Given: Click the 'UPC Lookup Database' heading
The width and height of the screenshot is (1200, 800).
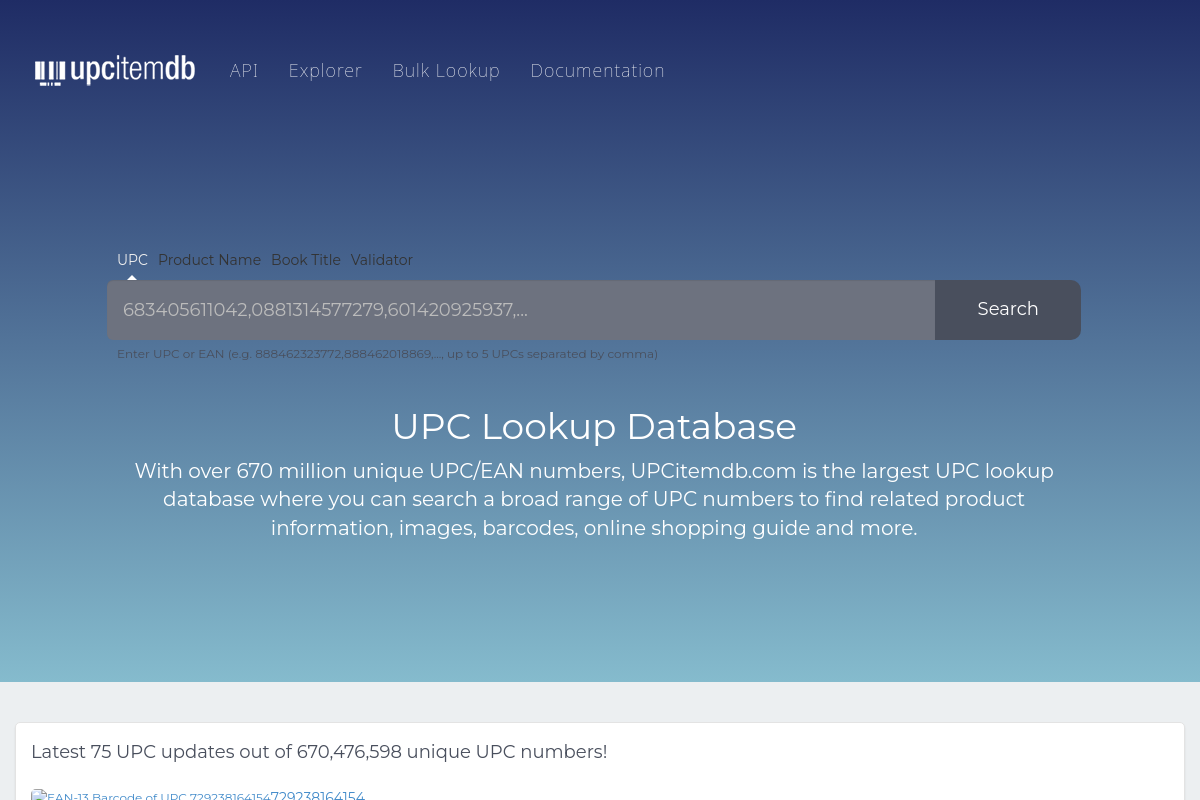Looking at the screenshot, I should tap(594, 427).
